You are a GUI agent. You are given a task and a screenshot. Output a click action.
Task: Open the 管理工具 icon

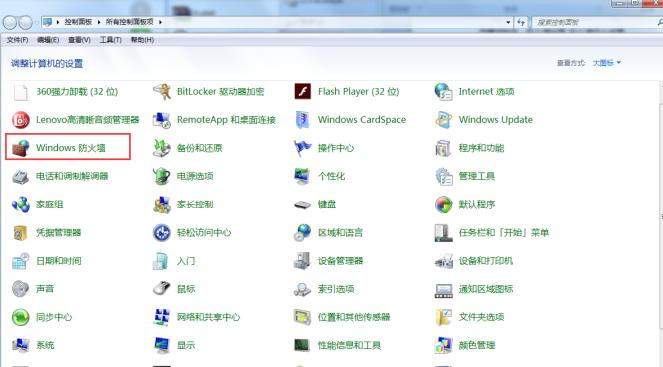coord(444,176)
